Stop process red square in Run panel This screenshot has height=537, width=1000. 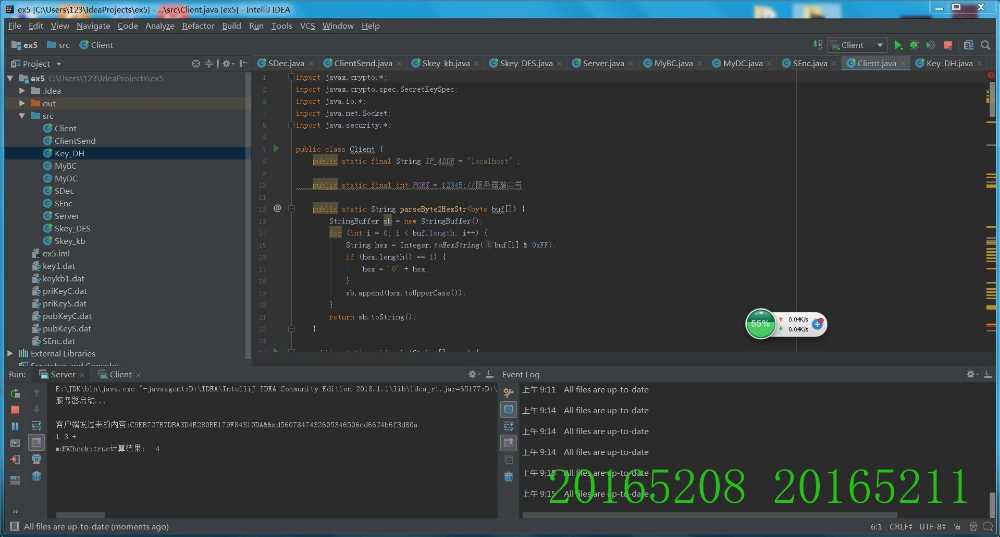(15, 410)
